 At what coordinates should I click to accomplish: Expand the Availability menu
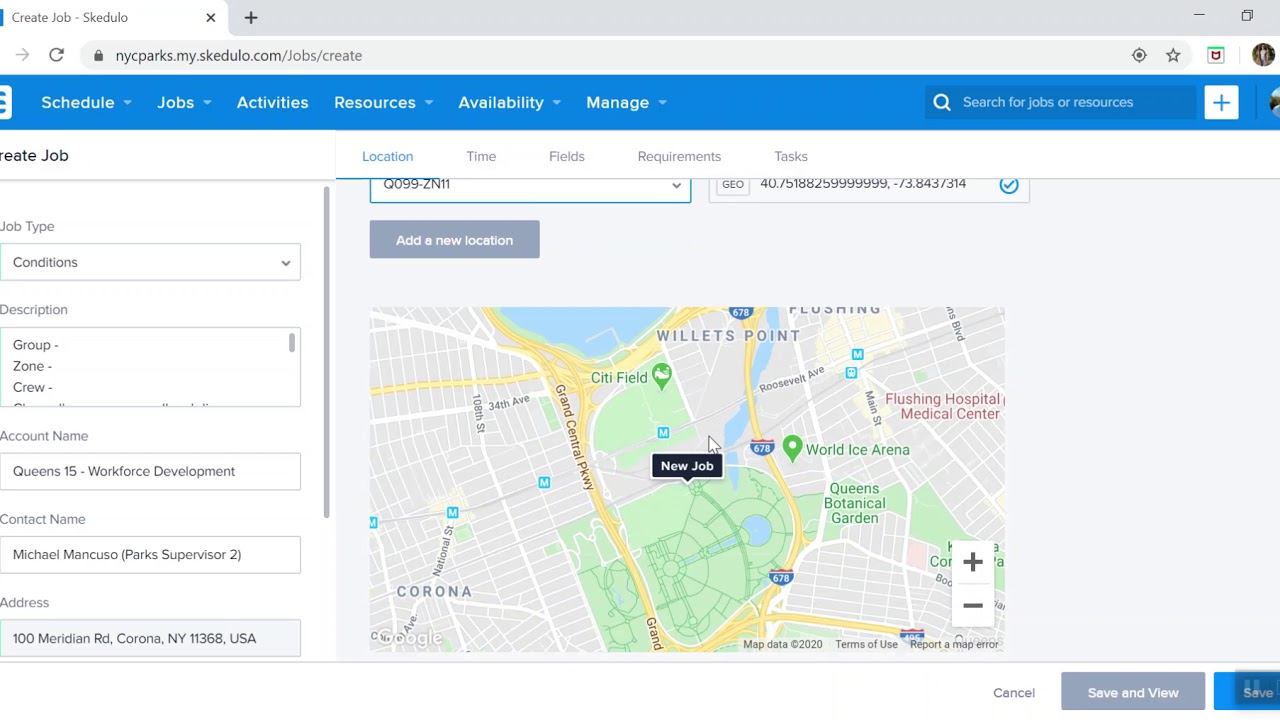[x=509, y=102]
